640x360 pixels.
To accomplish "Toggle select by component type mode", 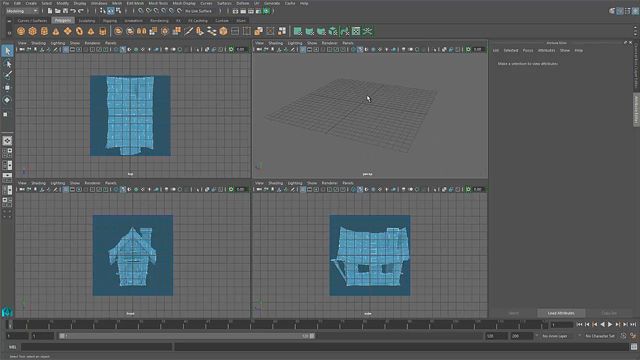I will 118,11.
